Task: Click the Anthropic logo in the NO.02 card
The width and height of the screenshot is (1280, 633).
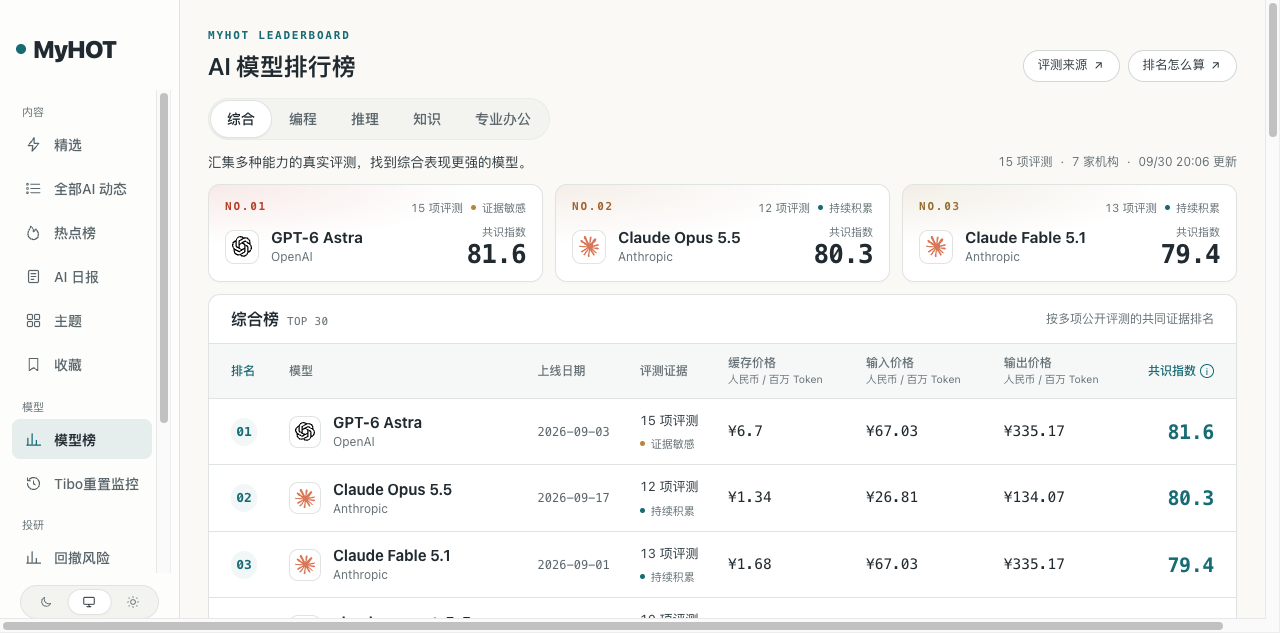Action: pos(589,247)
